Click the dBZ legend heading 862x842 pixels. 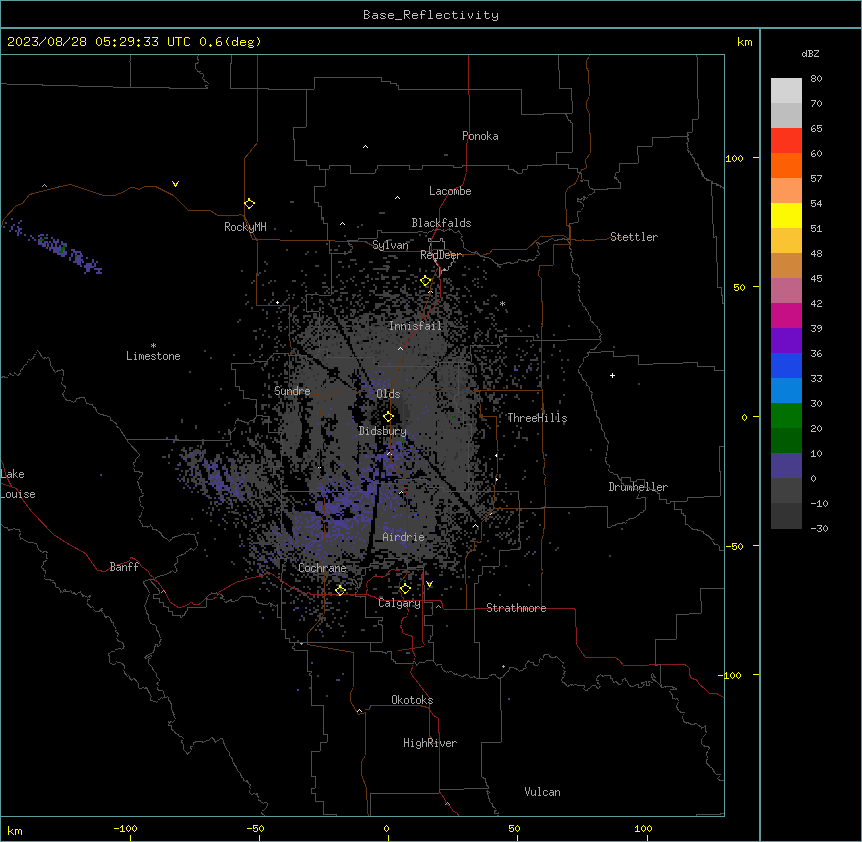(810, 54)
